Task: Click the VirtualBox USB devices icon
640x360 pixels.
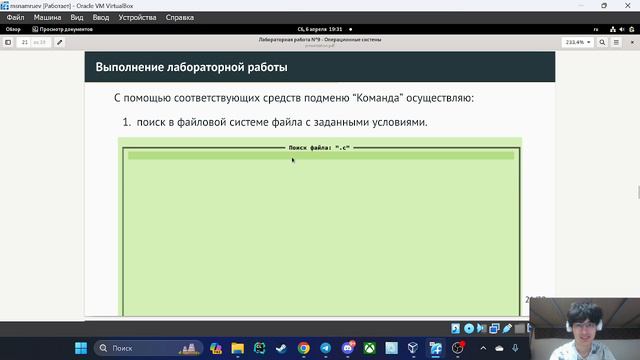Action: coord(507,328)
